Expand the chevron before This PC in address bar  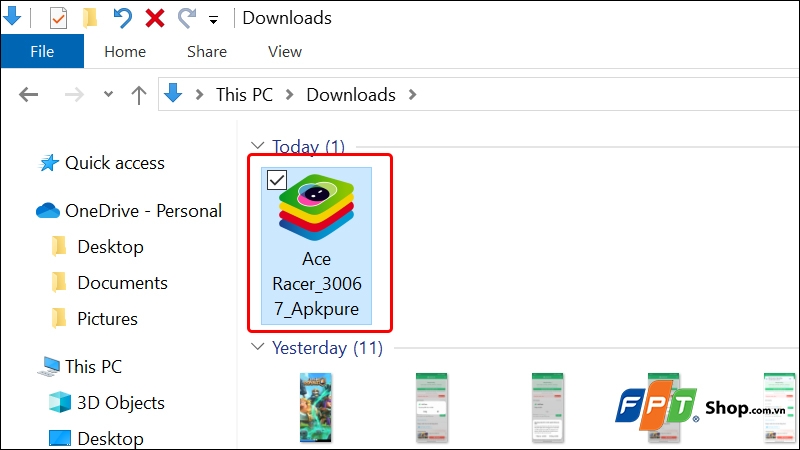coord(200,94)
